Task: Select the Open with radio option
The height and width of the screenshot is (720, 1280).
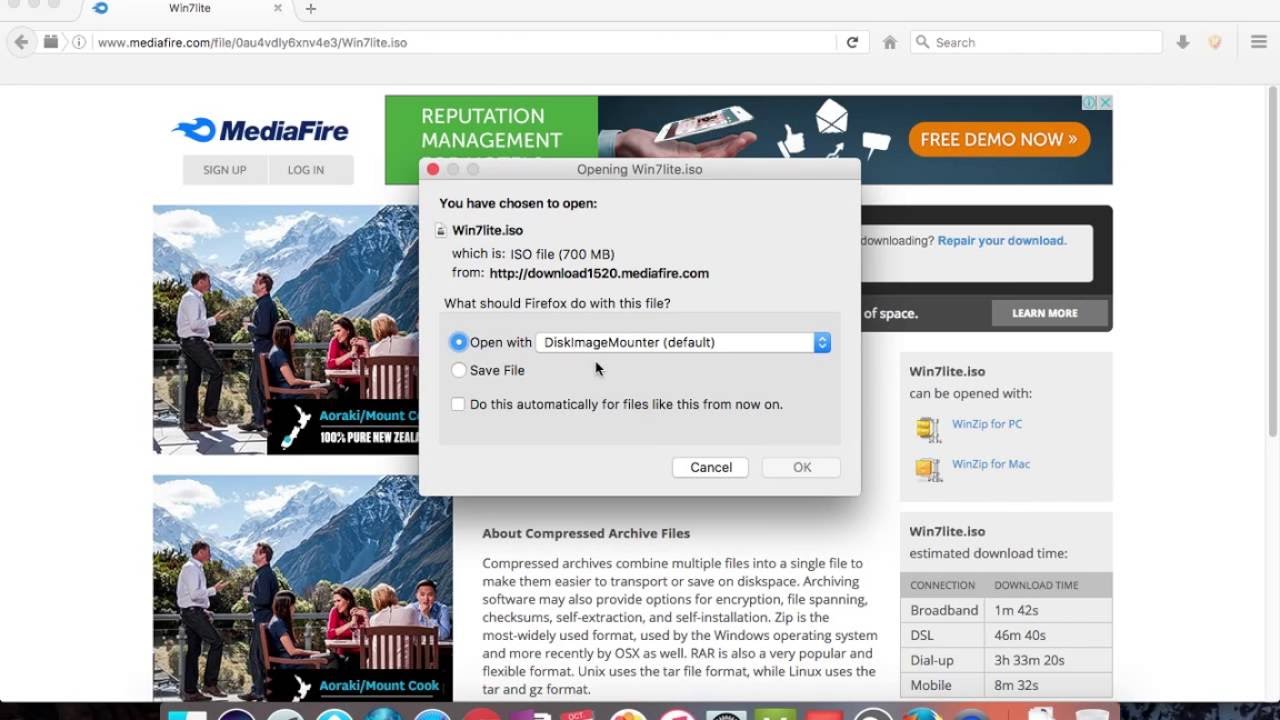Action: click(x=458, y=342)
